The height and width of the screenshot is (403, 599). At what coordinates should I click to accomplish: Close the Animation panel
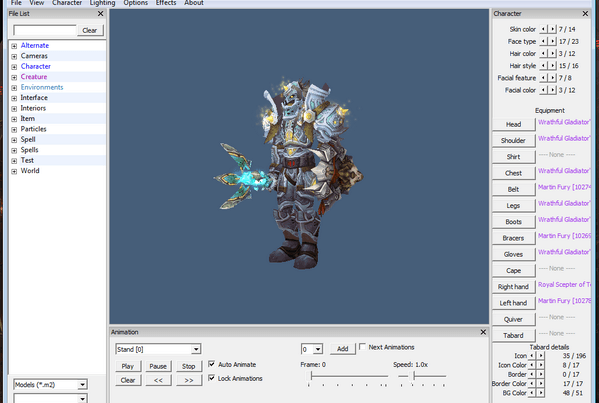pos(483,332)
